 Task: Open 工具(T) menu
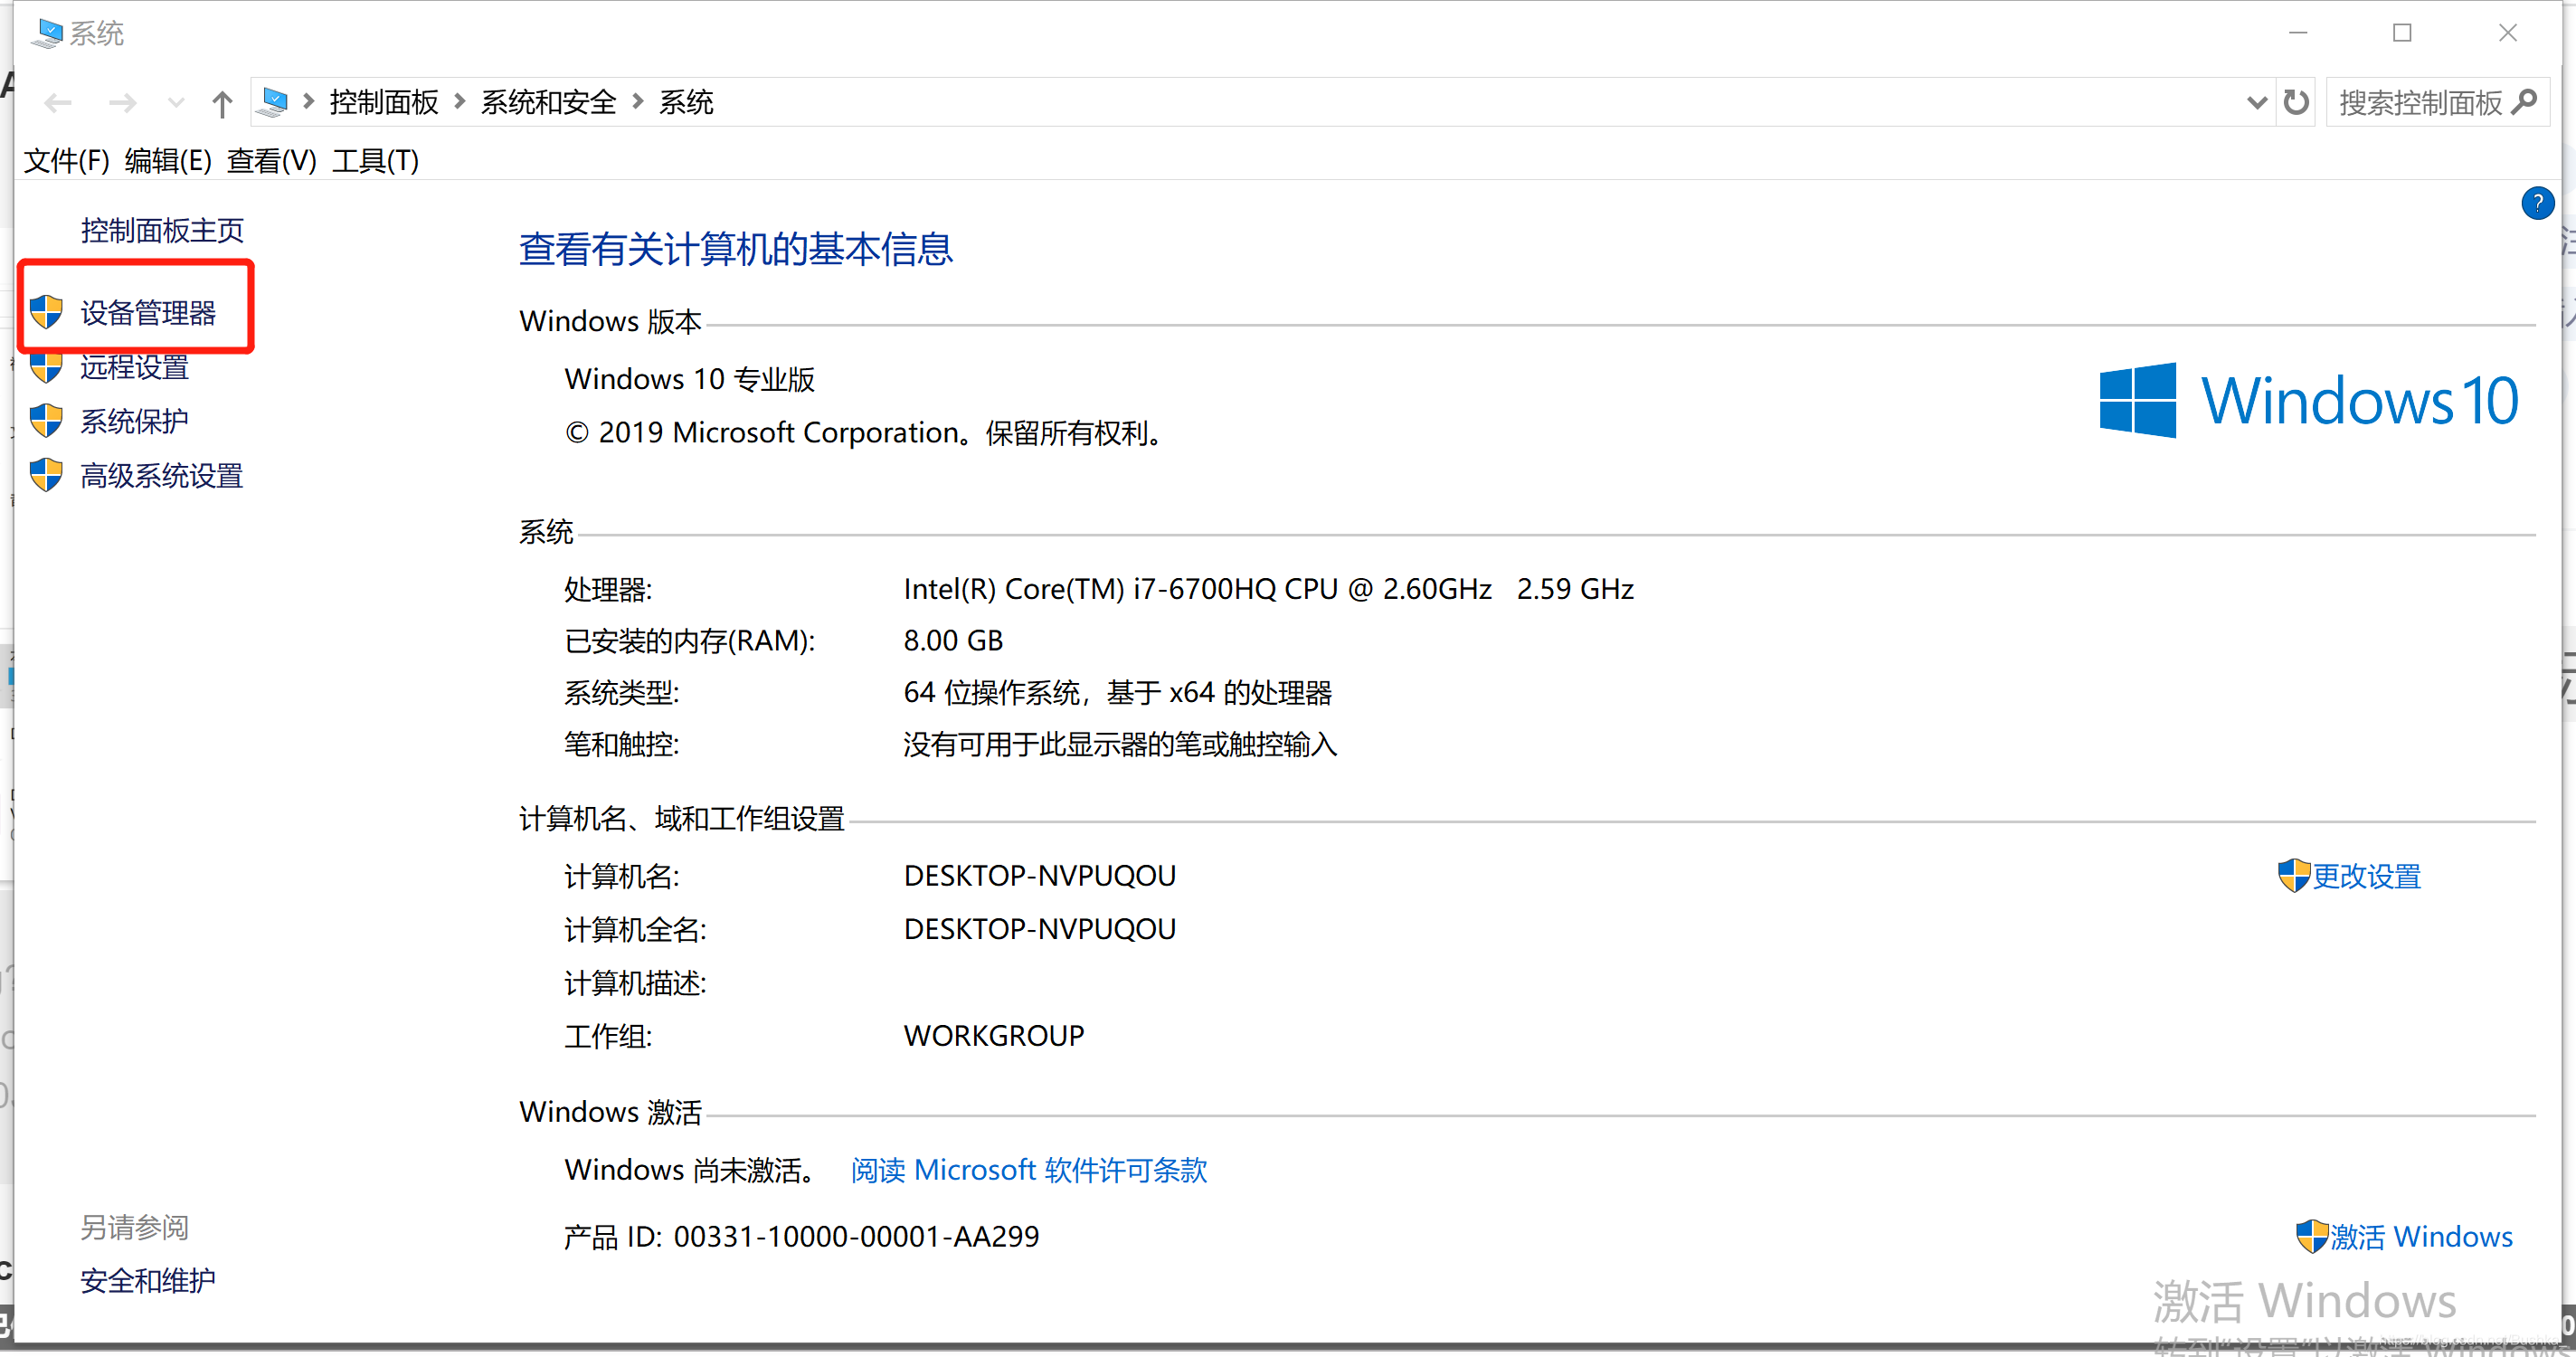pyautogui.click(x=375, y=160)
